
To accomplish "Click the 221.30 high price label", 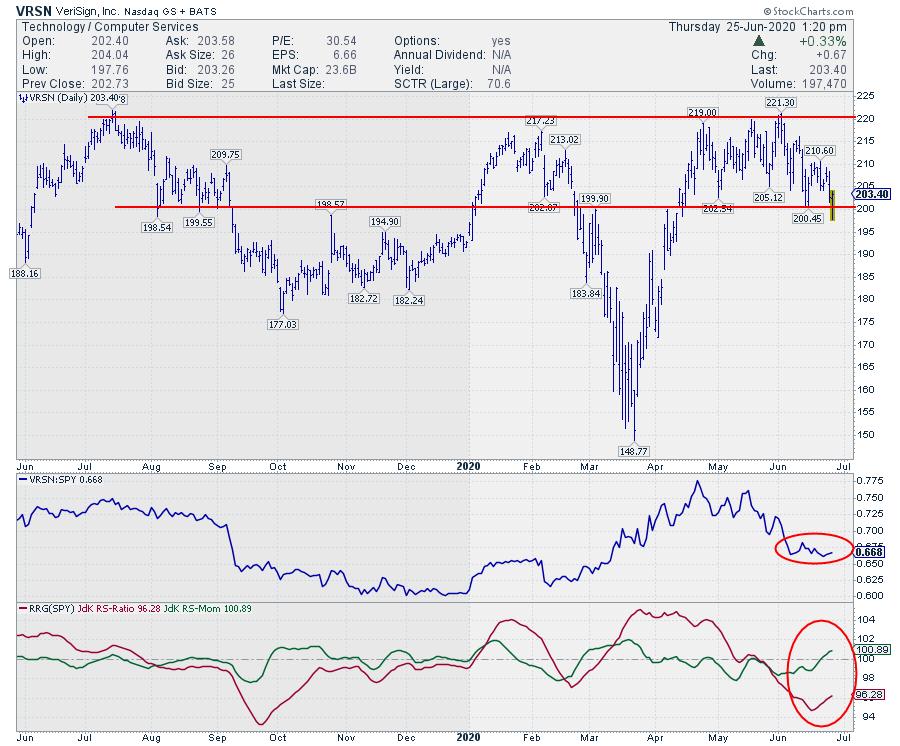I will point(781,103).
